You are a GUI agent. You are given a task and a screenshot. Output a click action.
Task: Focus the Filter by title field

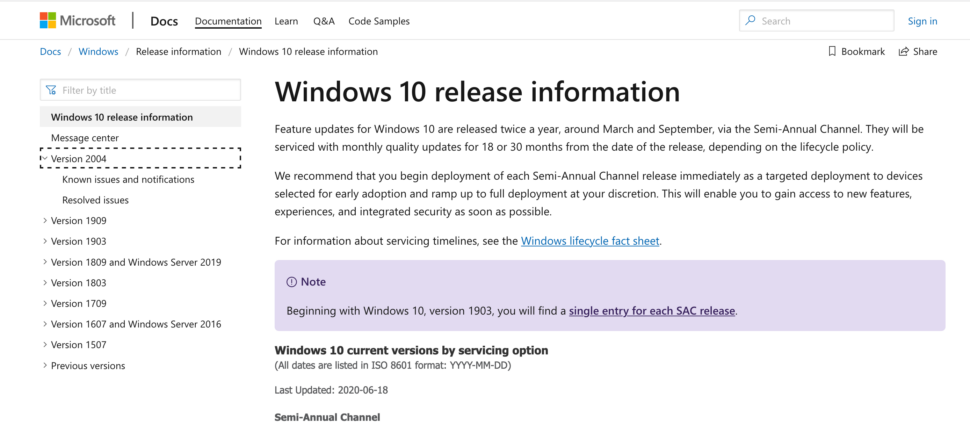(140, 90)
